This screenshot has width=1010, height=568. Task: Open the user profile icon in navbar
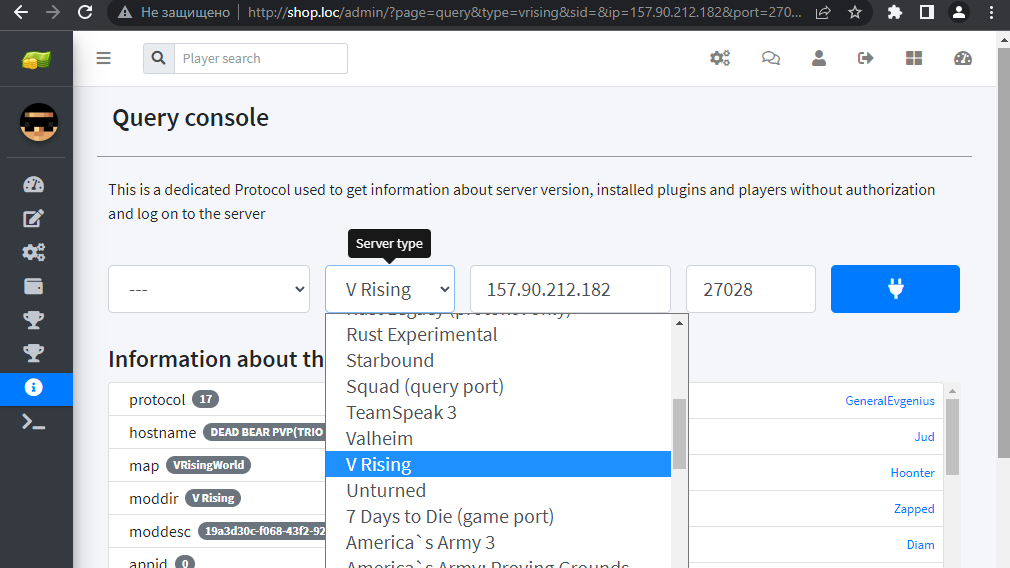coord(819,58)
